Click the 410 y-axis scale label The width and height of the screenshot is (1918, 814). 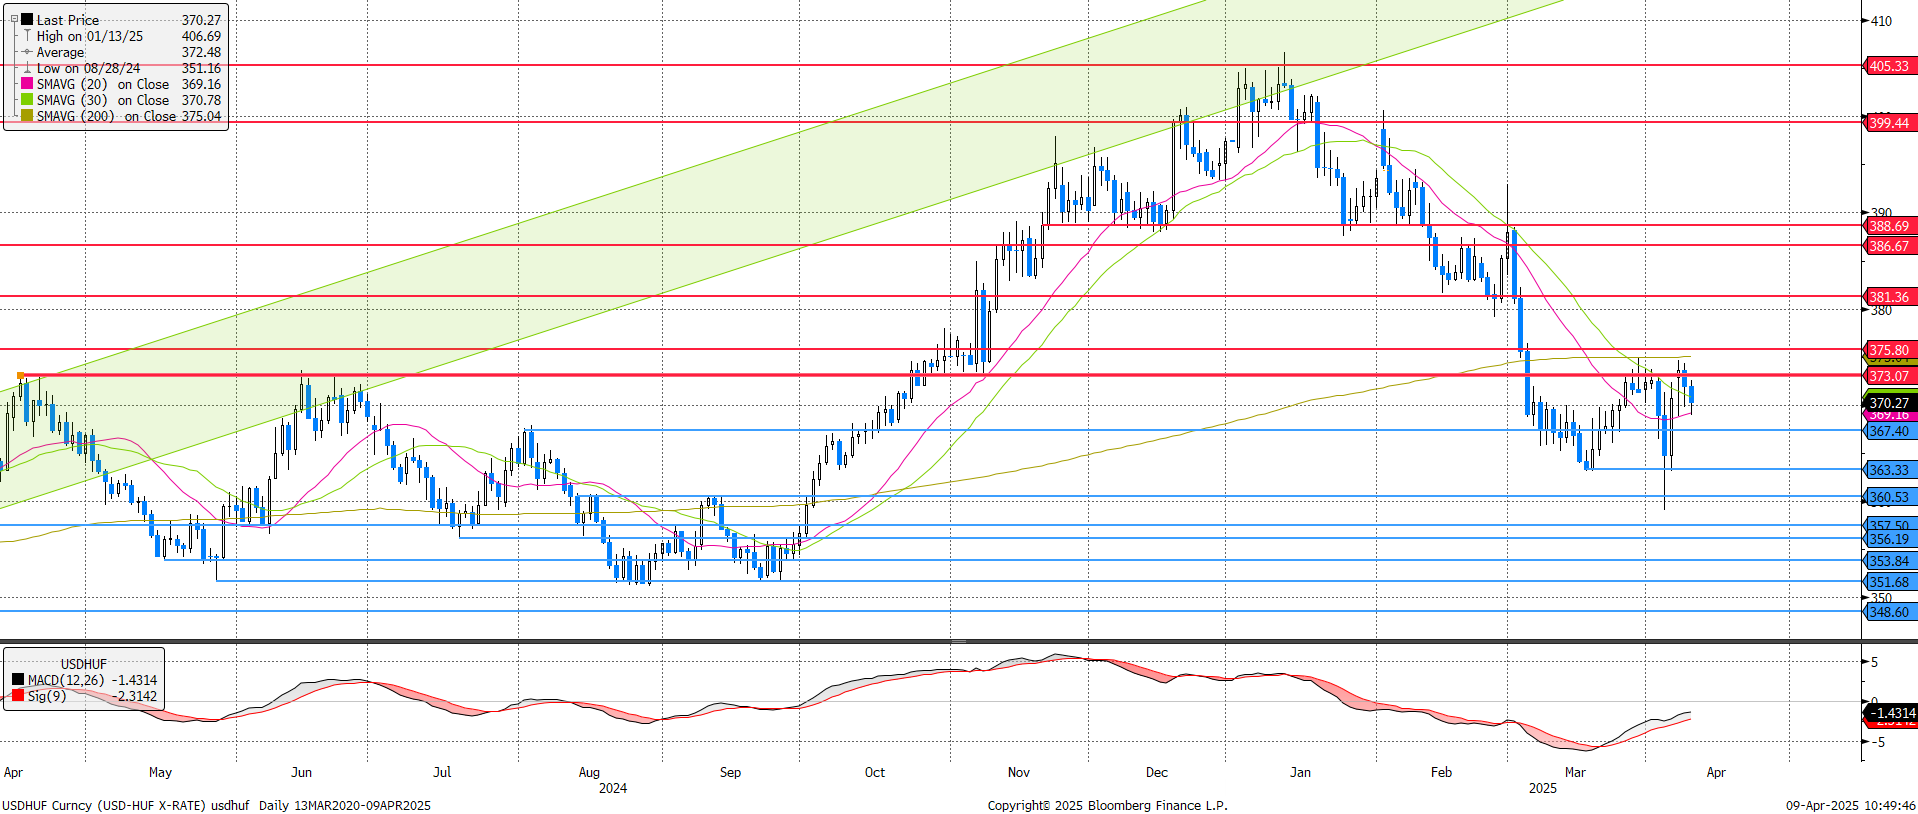[1881, 20]
